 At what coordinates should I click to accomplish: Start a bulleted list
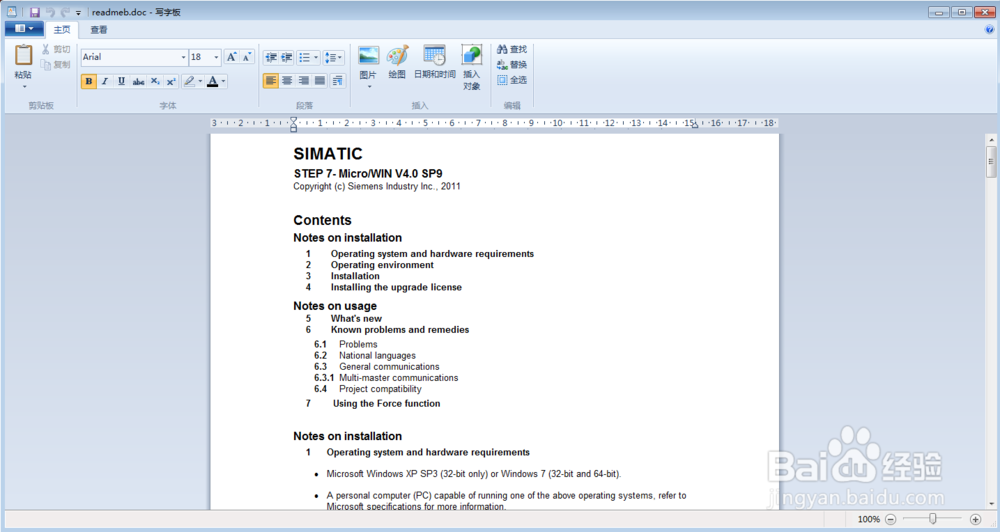304,57
